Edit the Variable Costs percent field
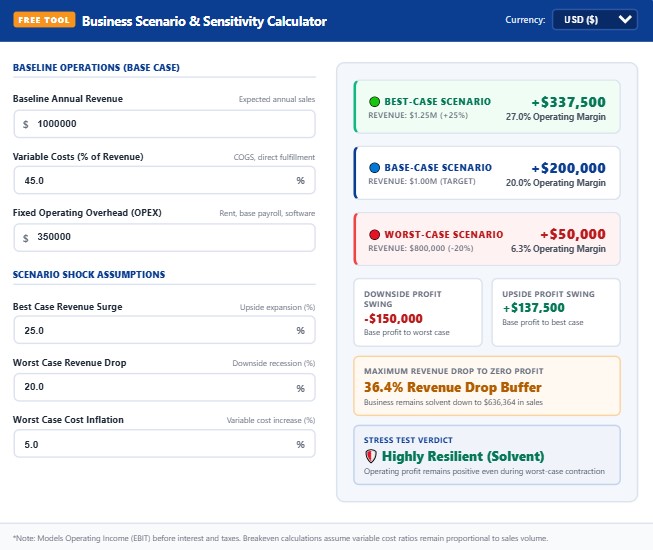Screen dimensions: 653x550 [164, 180]
